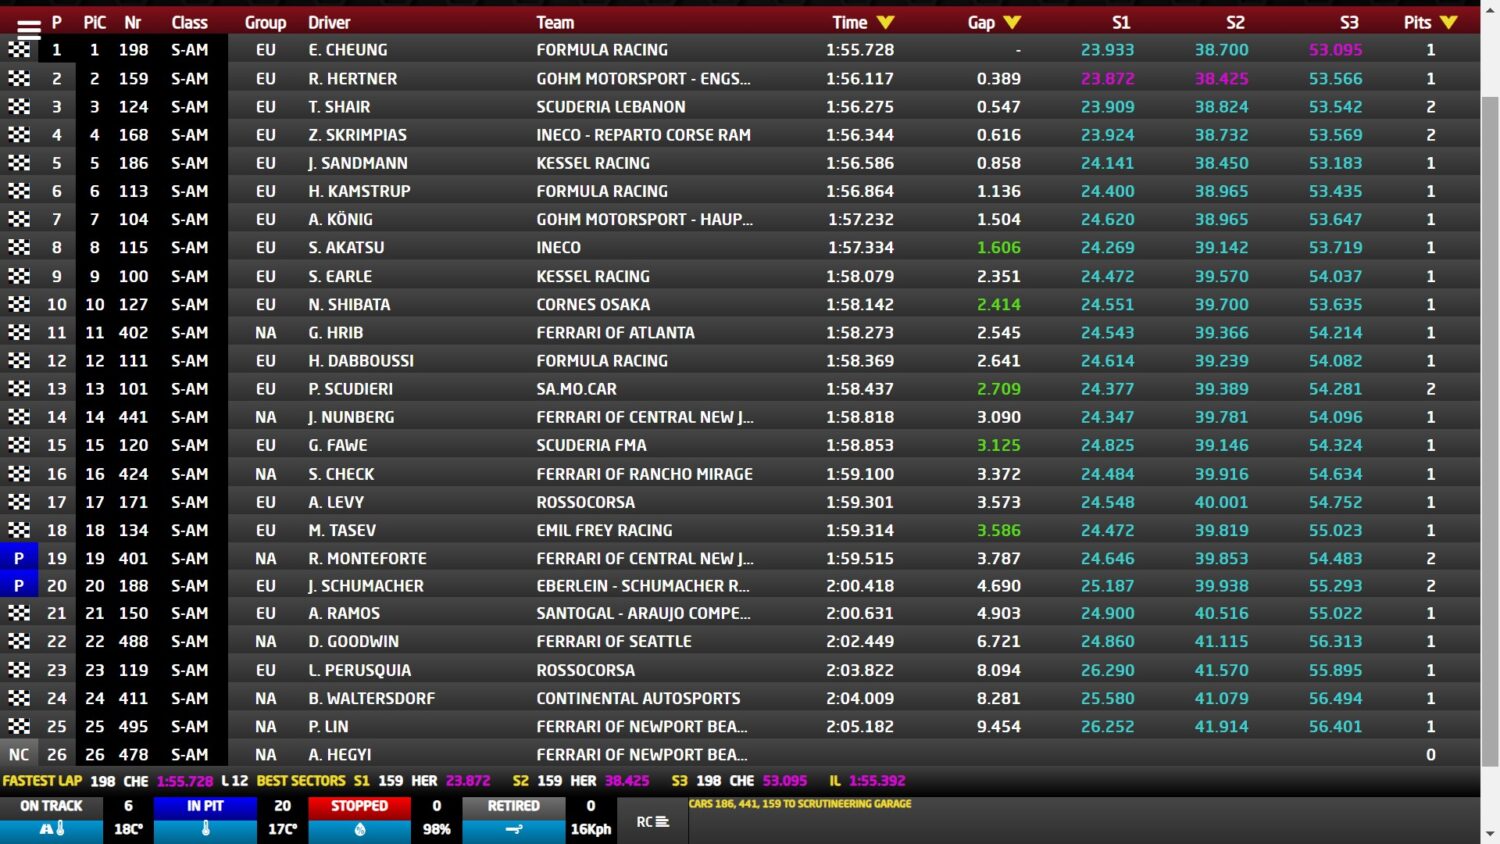The height and width of the screenshot is (844, 1500).
Task: Click the scrollbar down arrow
Action: (x=1490, y=834)
